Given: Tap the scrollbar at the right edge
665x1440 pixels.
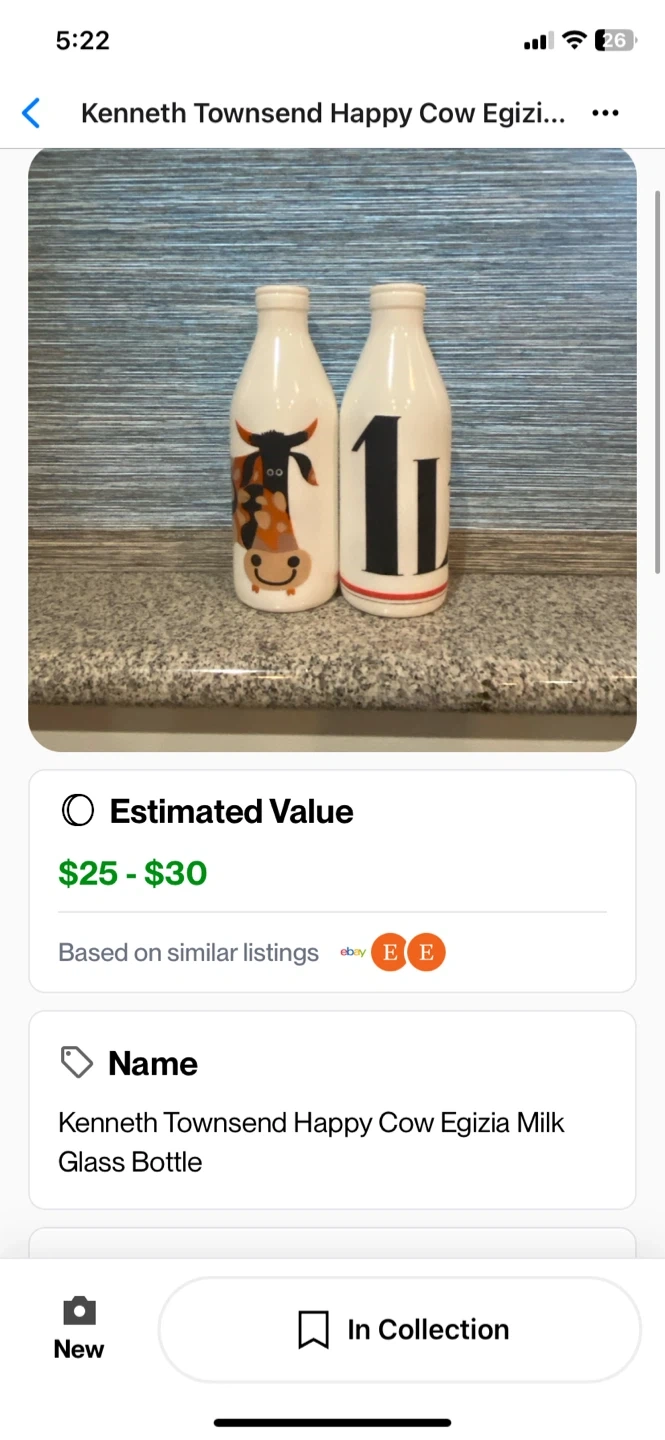Looking at the screenshot, I should 657,380.
